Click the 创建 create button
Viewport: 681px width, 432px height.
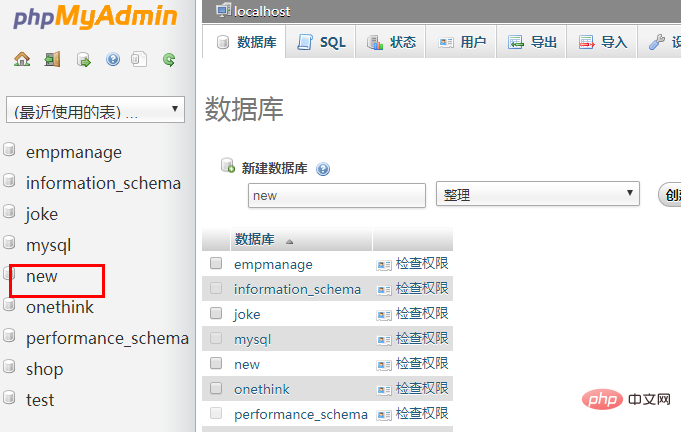point(670,195)
